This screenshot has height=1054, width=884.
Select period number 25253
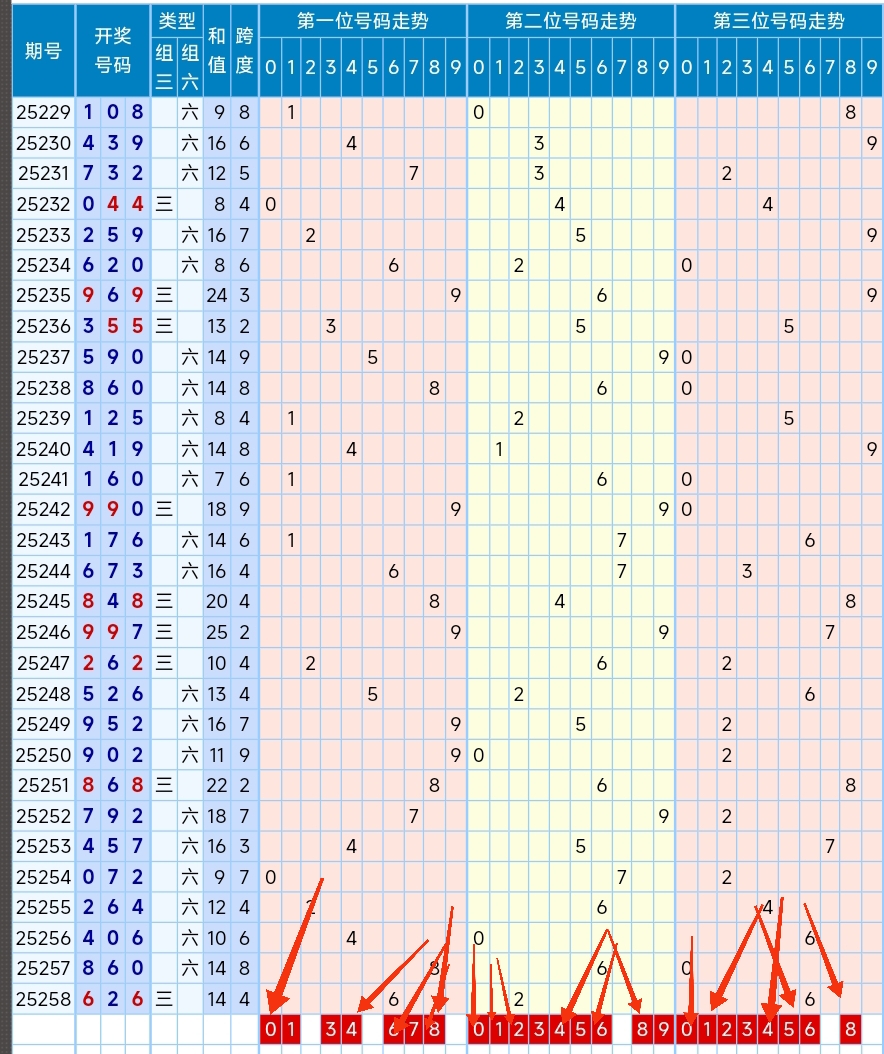(x=44, y=846)
